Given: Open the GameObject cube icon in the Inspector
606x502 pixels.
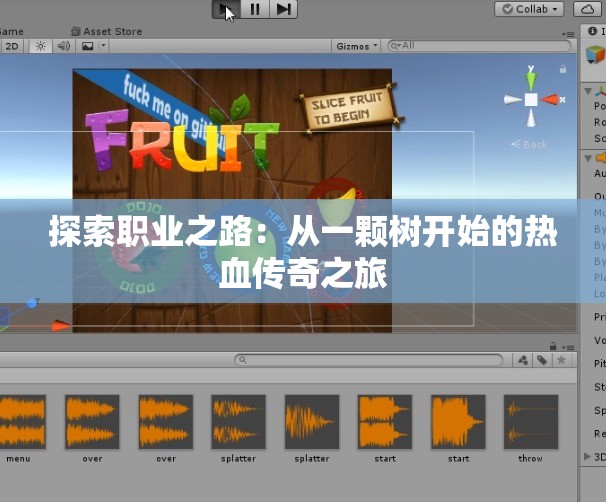Looking at the screenshot, I should (x=595, y=55).
